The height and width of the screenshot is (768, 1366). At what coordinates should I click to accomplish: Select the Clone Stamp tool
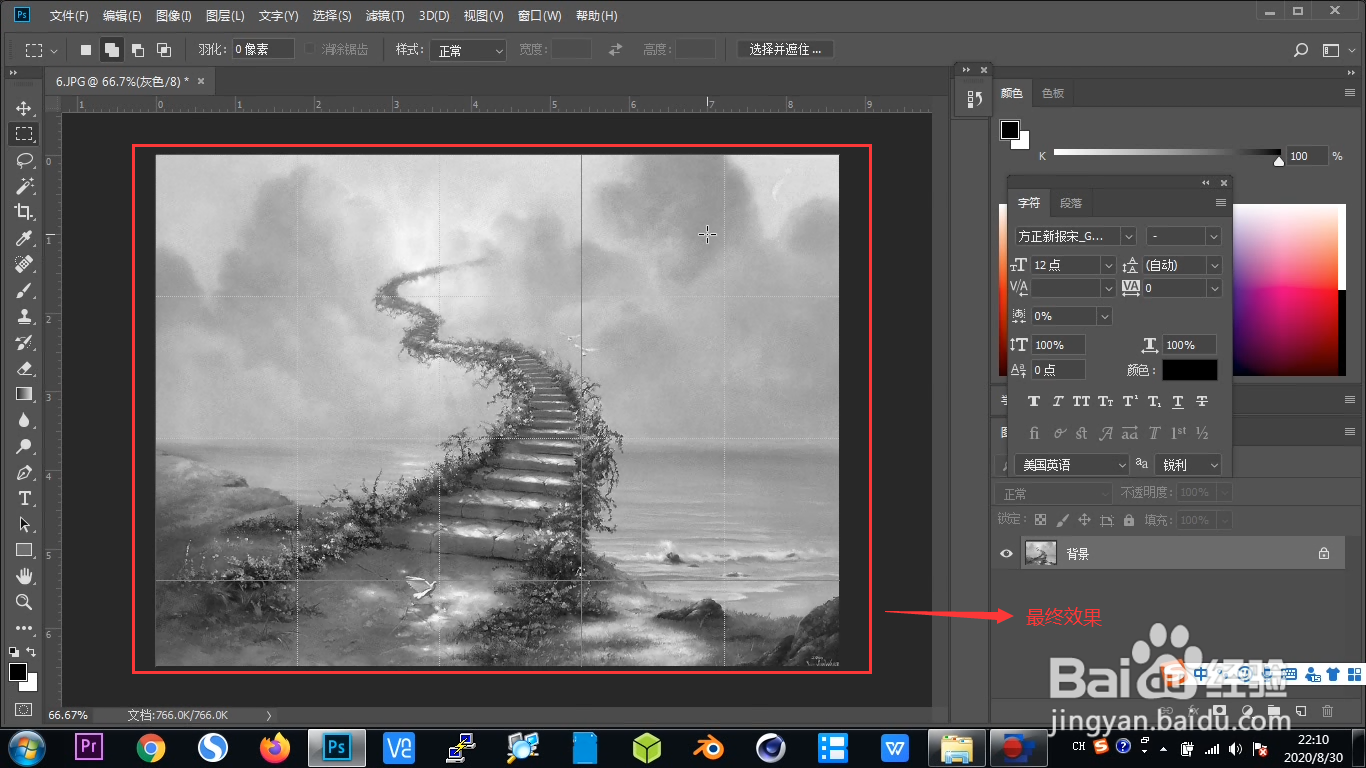point(24,316)
